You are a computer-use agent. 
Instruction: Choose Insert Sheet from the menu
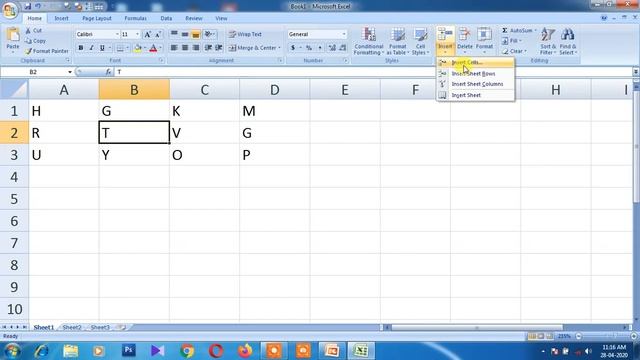pyautogui.click(x=476, y=95)
